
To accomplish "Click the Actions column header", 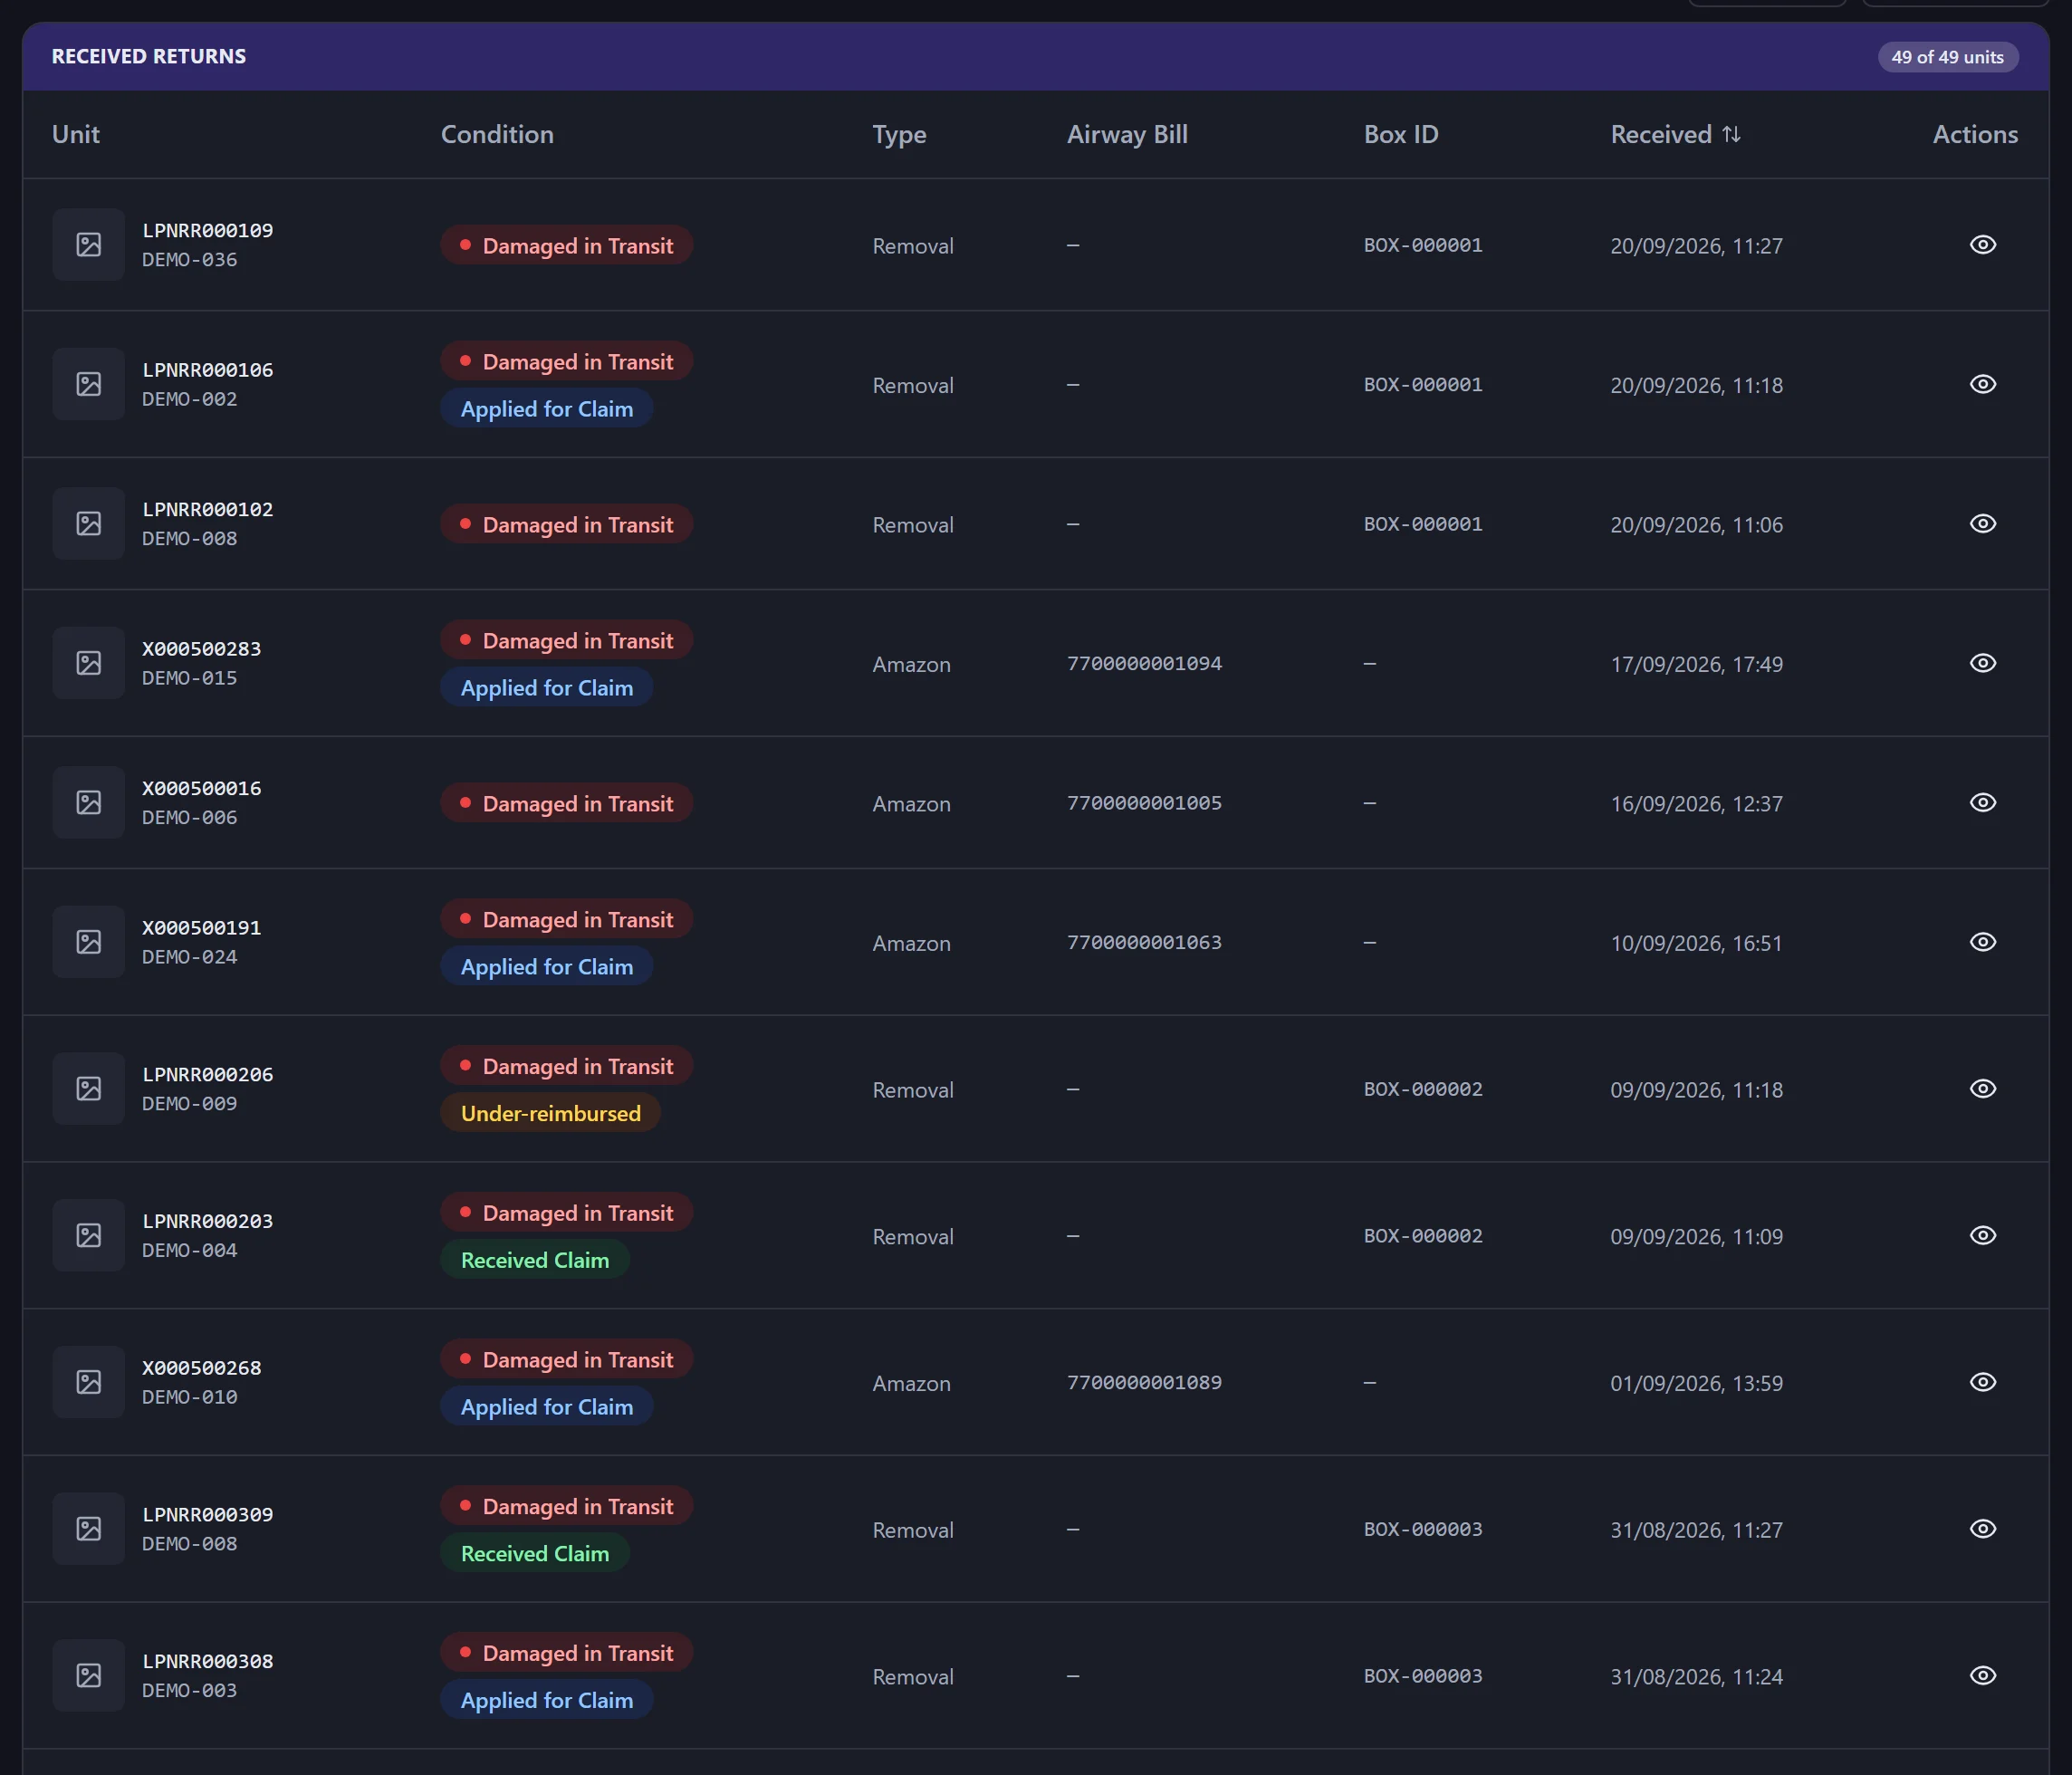I will 1975,134.
